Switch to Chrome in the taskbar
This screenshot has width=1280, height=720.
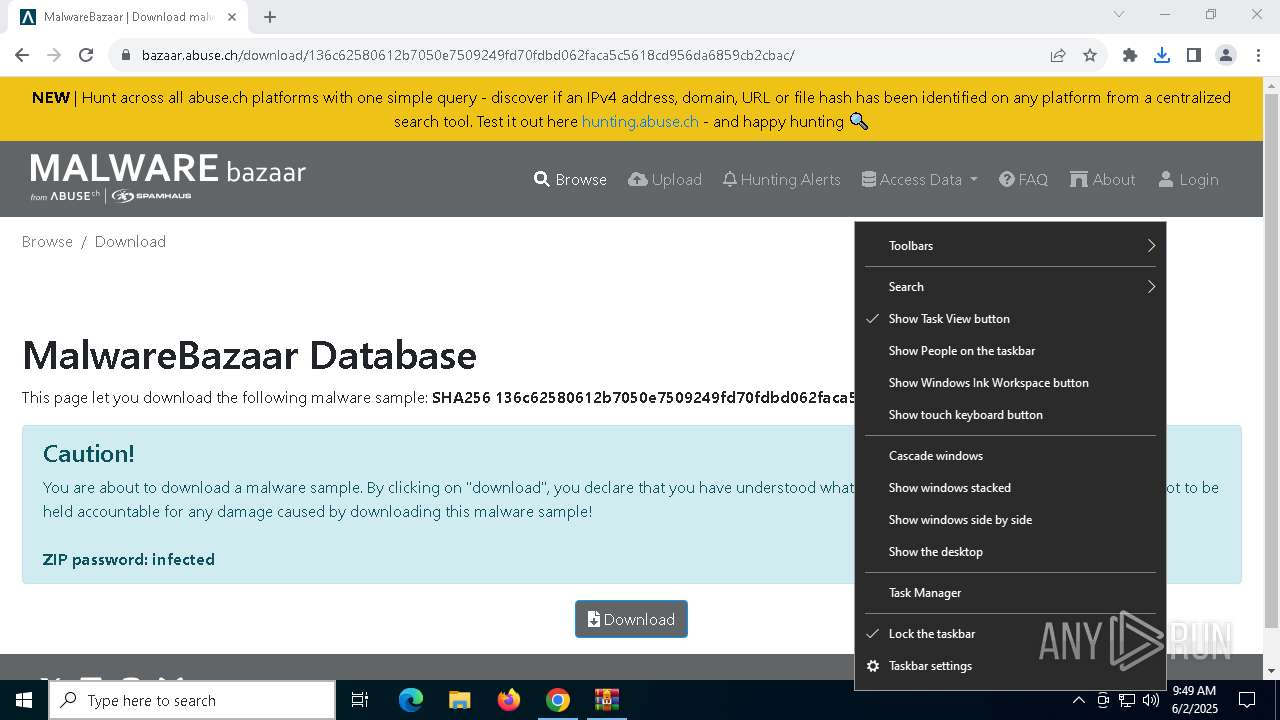tap(558, 700)
